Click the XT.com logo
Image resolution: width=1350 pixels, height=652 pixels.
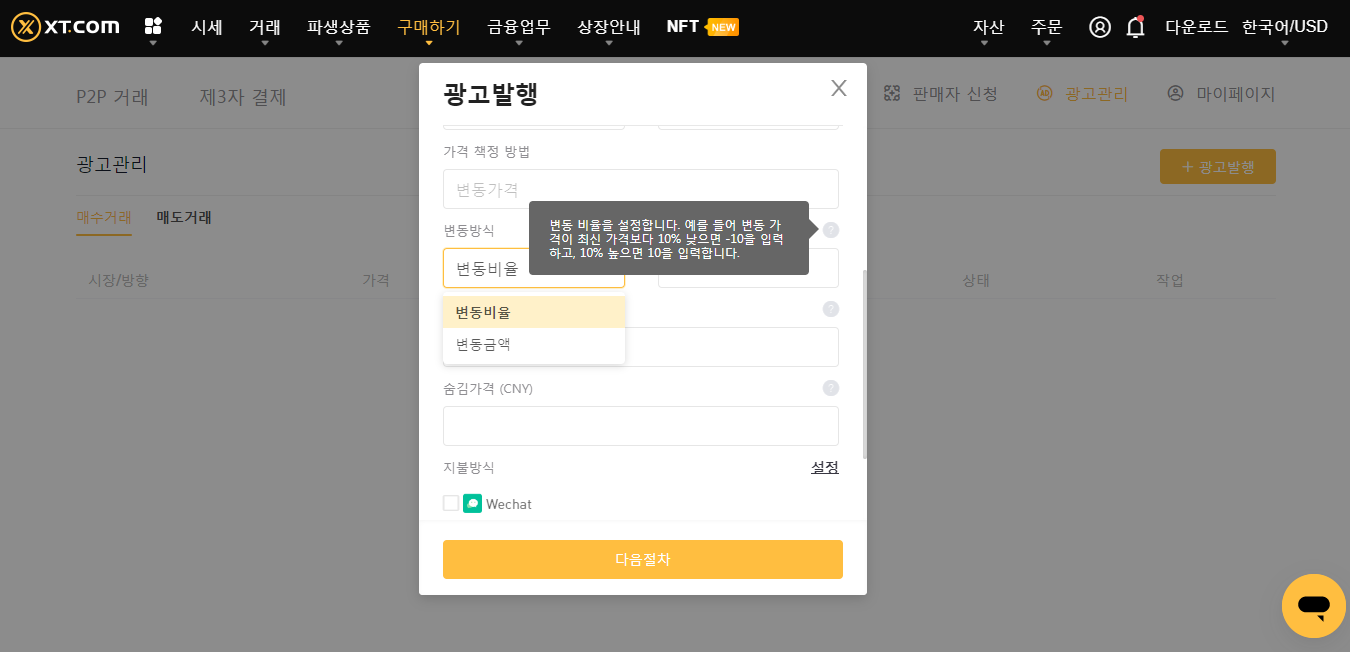[x=65, y=27]
